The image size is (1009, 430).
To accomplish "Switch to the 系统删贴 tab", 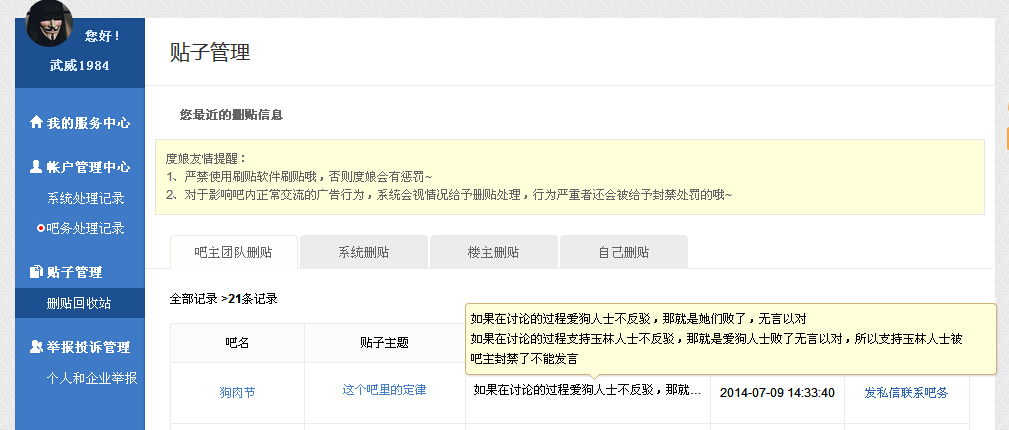I will 364,252.
